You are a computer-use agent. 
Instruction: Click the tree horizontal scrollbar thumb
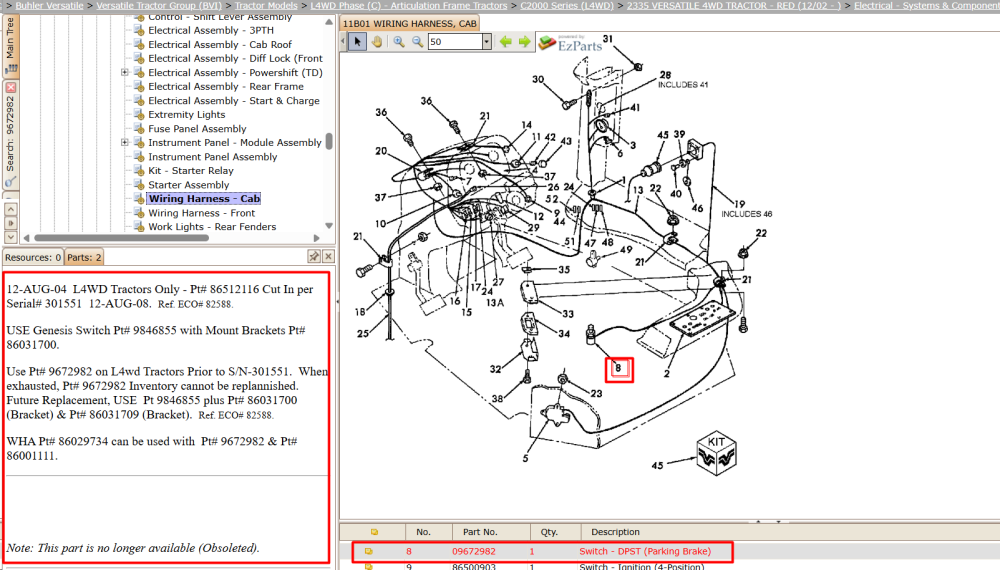point(121,238)
